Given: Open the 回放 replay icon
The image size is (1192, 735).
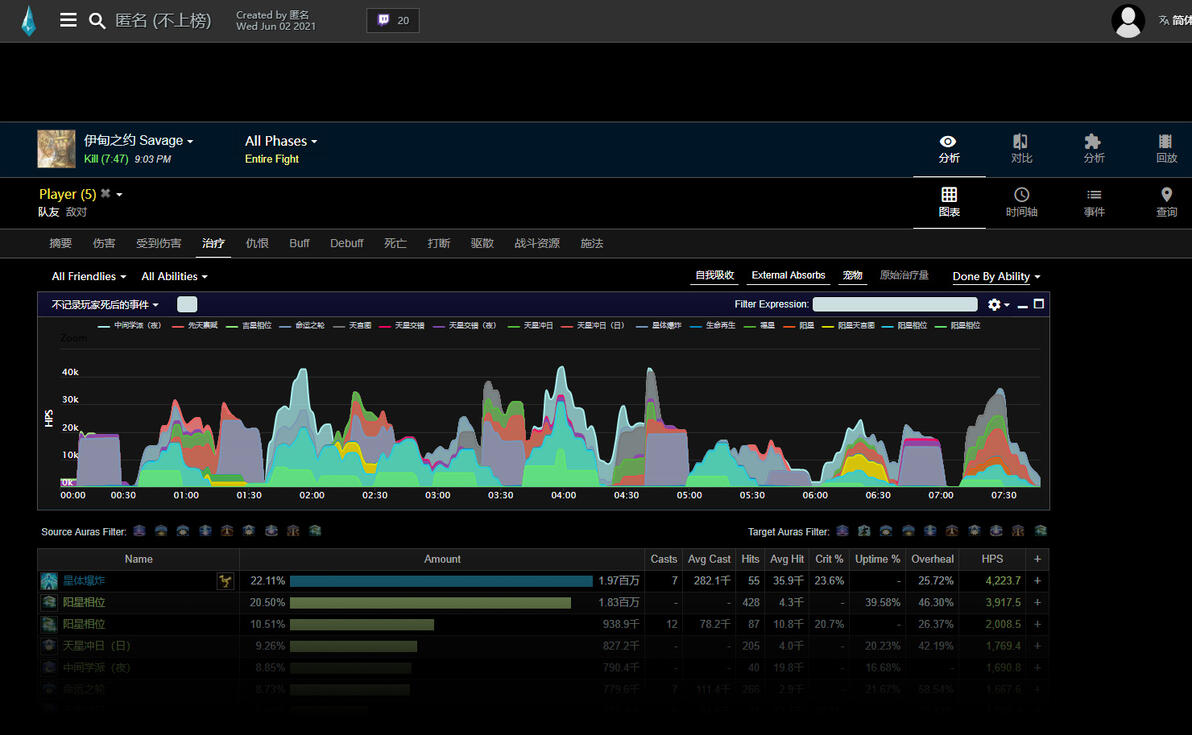Looking at the screenshot, I should pyautogui.click(x=1165, y=149).
